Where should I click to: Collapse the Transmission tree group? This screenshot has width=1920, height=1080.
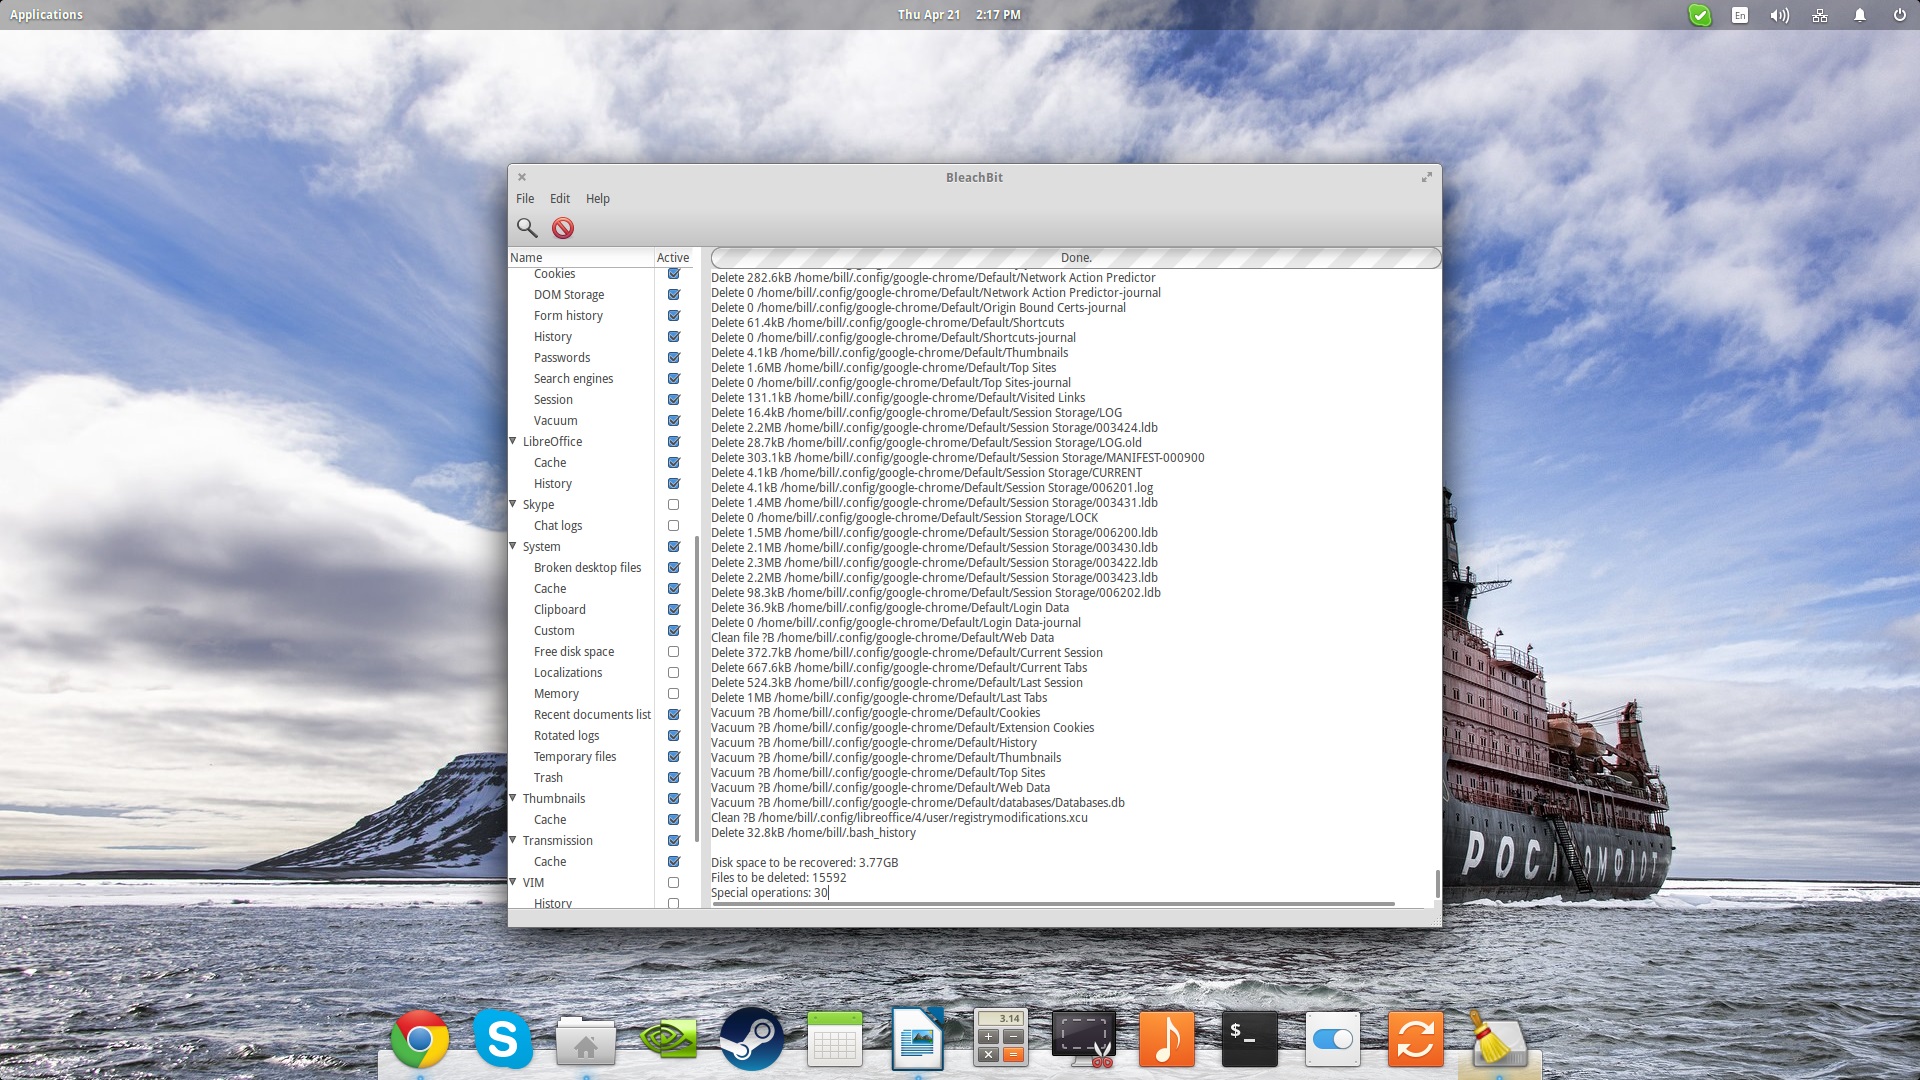pos(513,840)
